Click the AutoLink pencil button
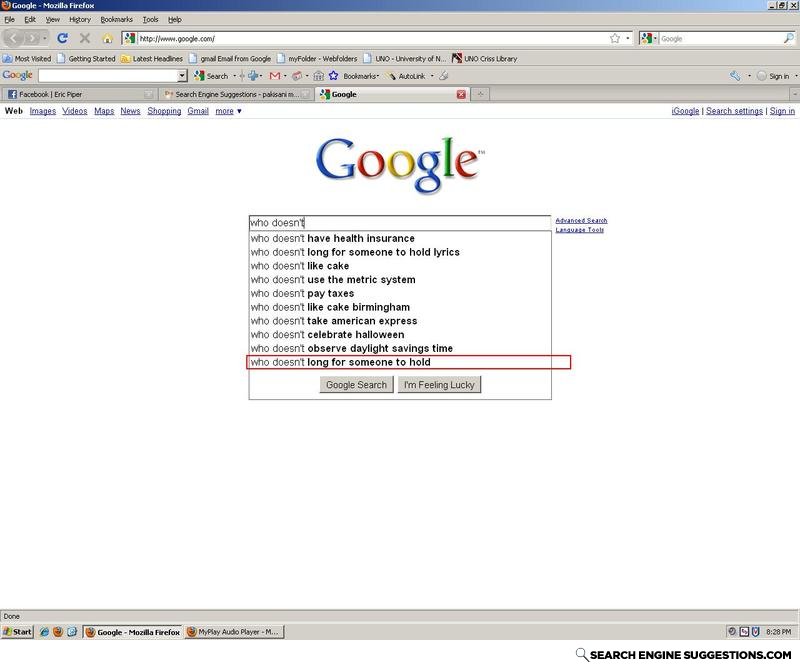This screenshot has width=800, height=666. (406, 76)
